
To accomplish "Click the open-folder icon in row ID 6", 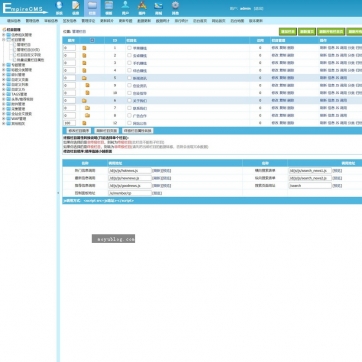I will point(84,100).
